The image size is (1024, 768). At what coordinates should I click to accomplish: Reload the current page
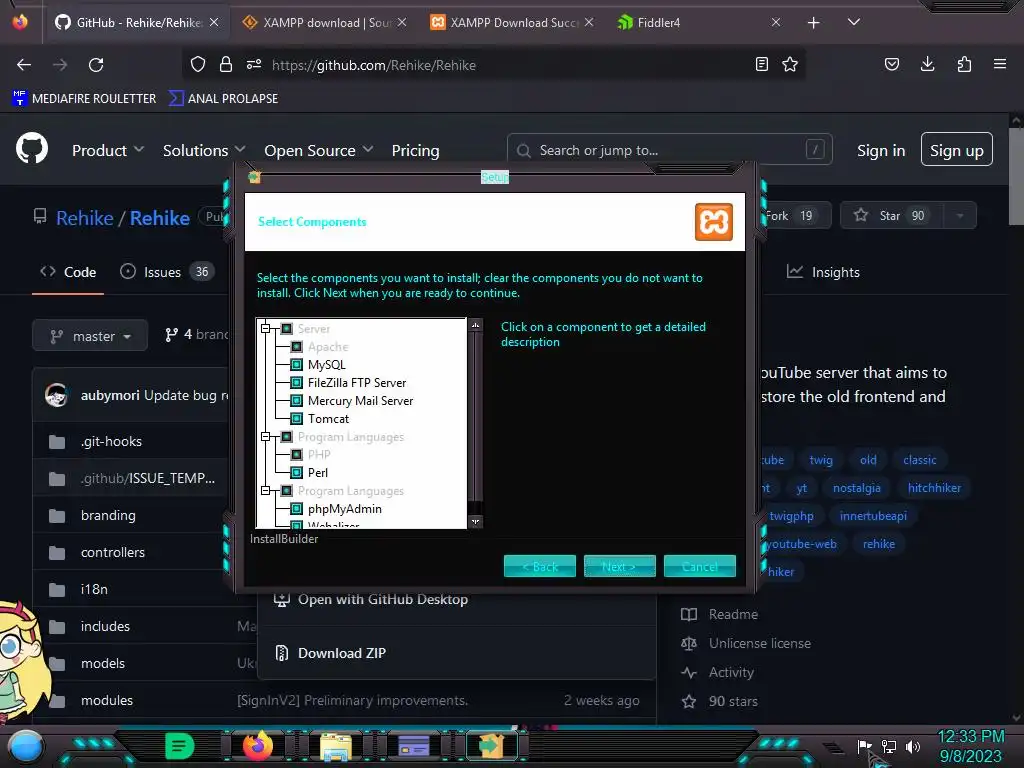coord(96,65)
